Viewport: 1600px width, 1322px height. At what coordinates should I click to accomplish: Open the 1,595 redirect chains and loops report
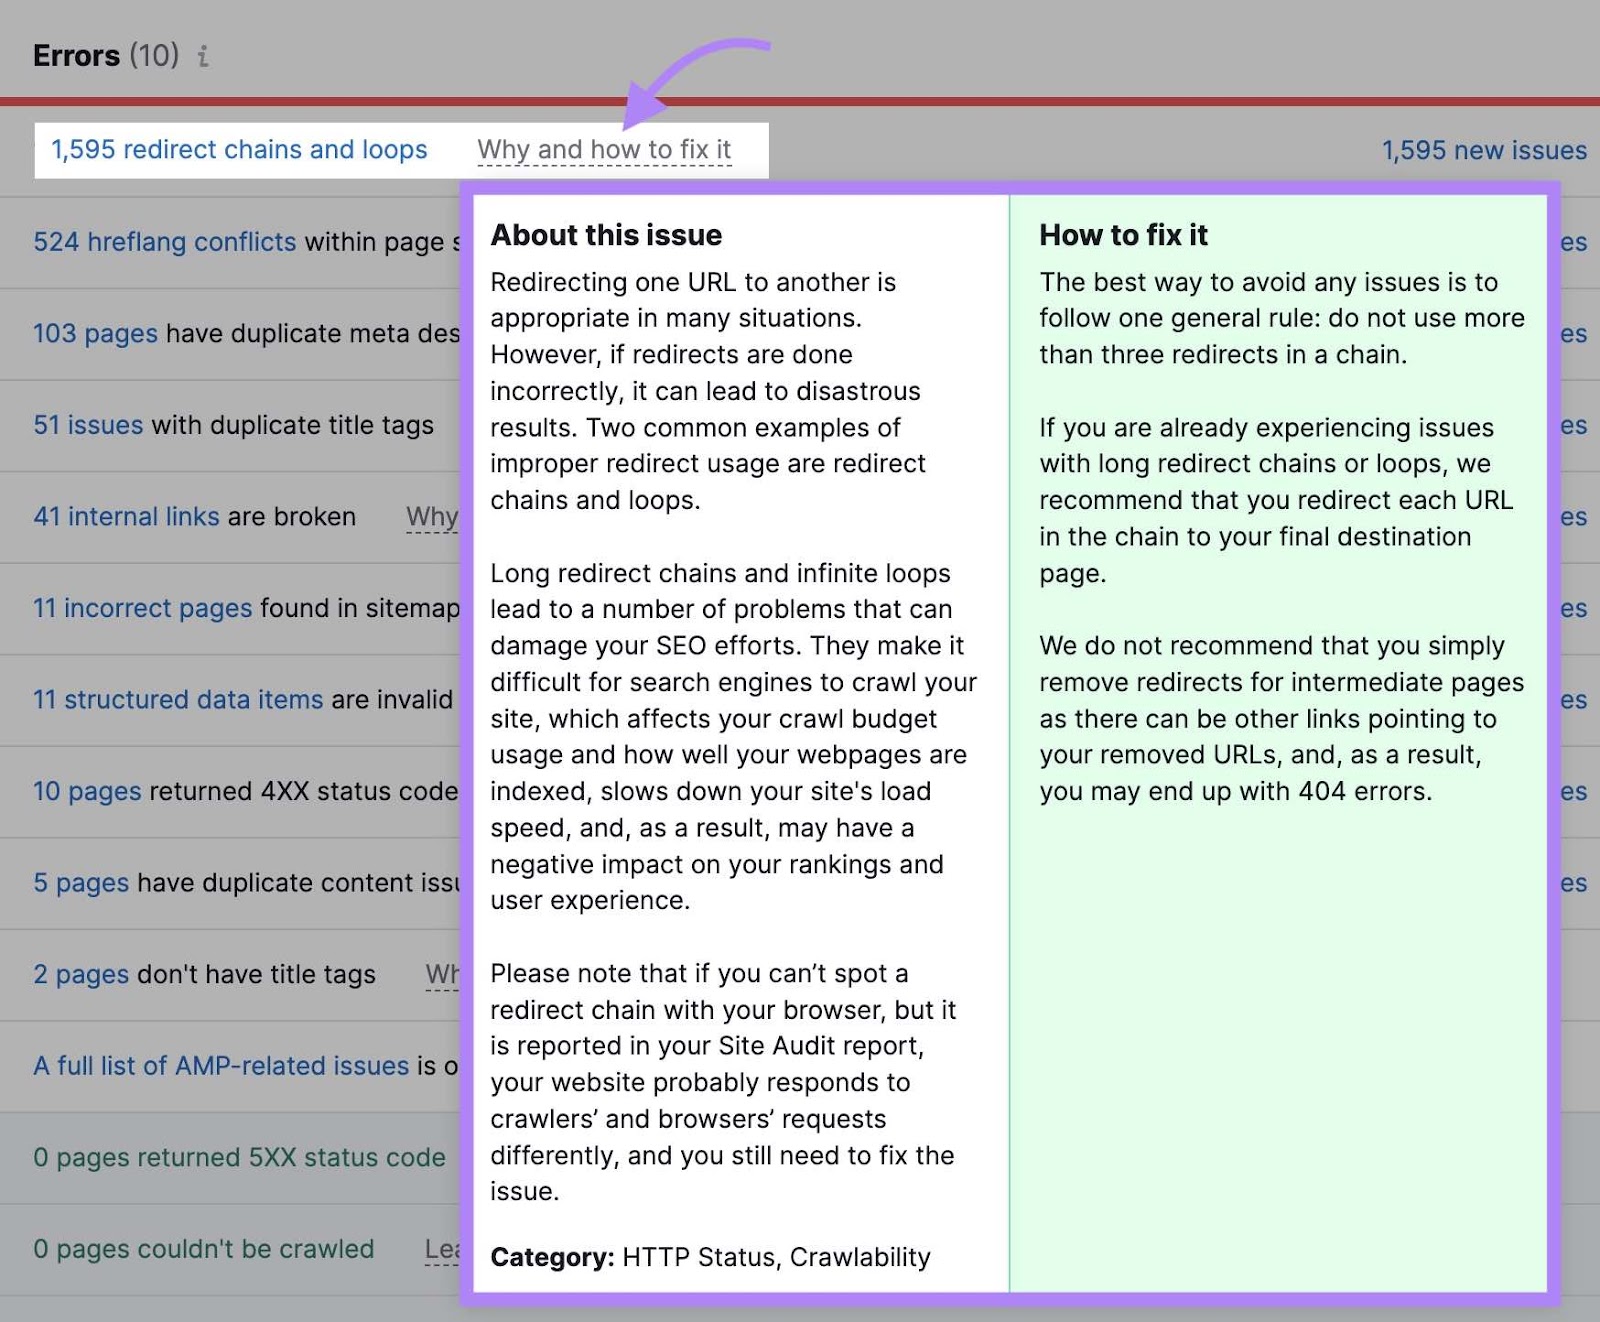coord(239,149)
